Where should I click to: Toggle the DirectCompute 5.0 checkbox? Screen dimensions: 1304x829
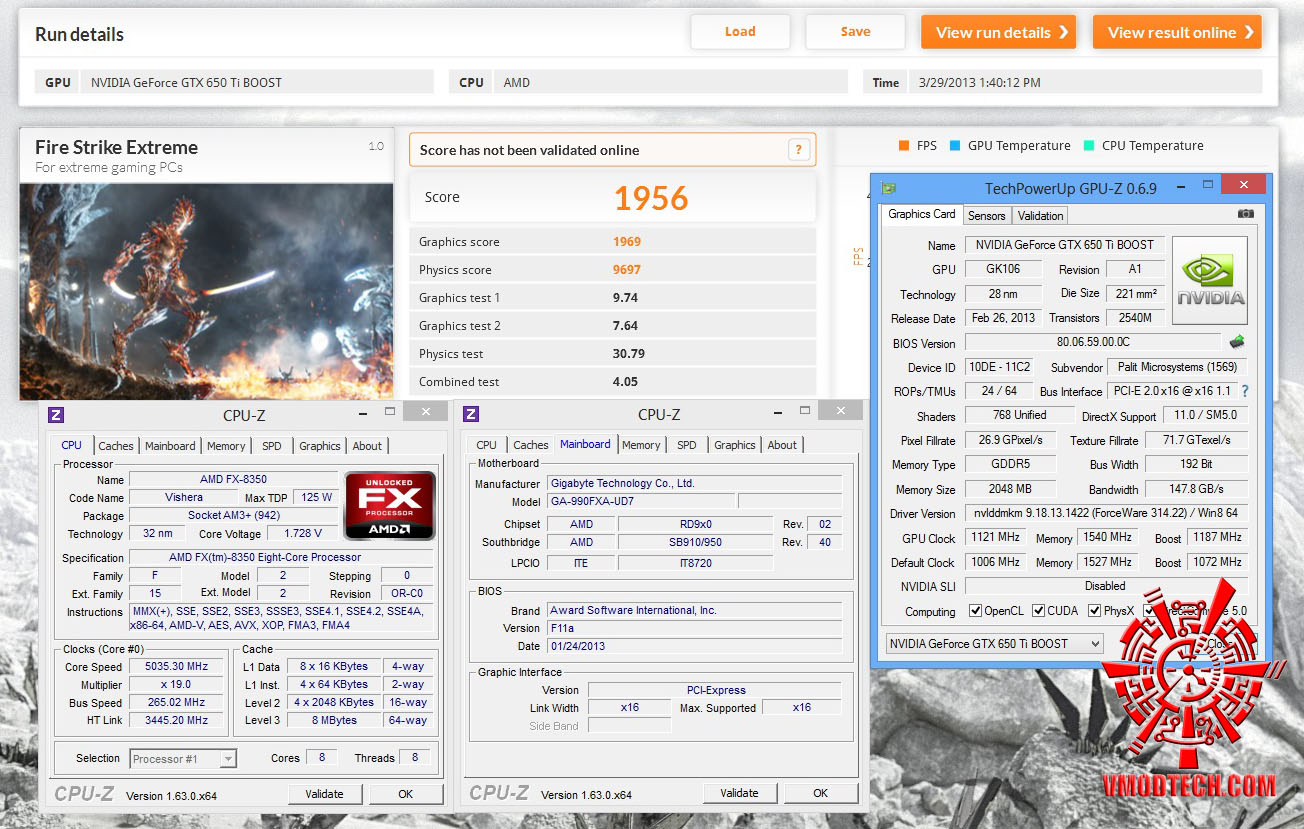coord(1151,611)
